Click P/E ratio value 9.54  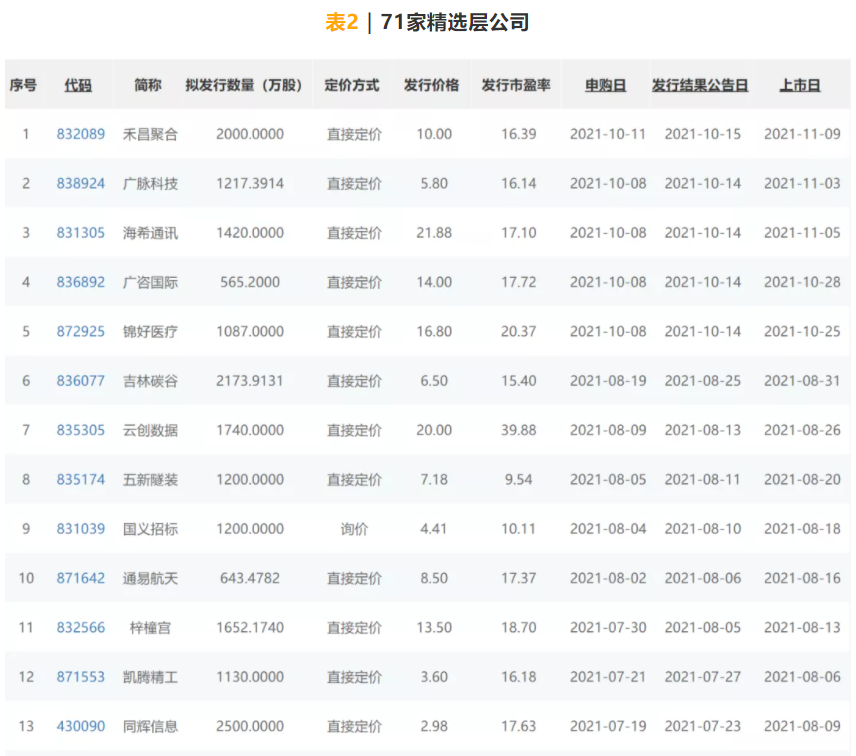click(519, 480)
